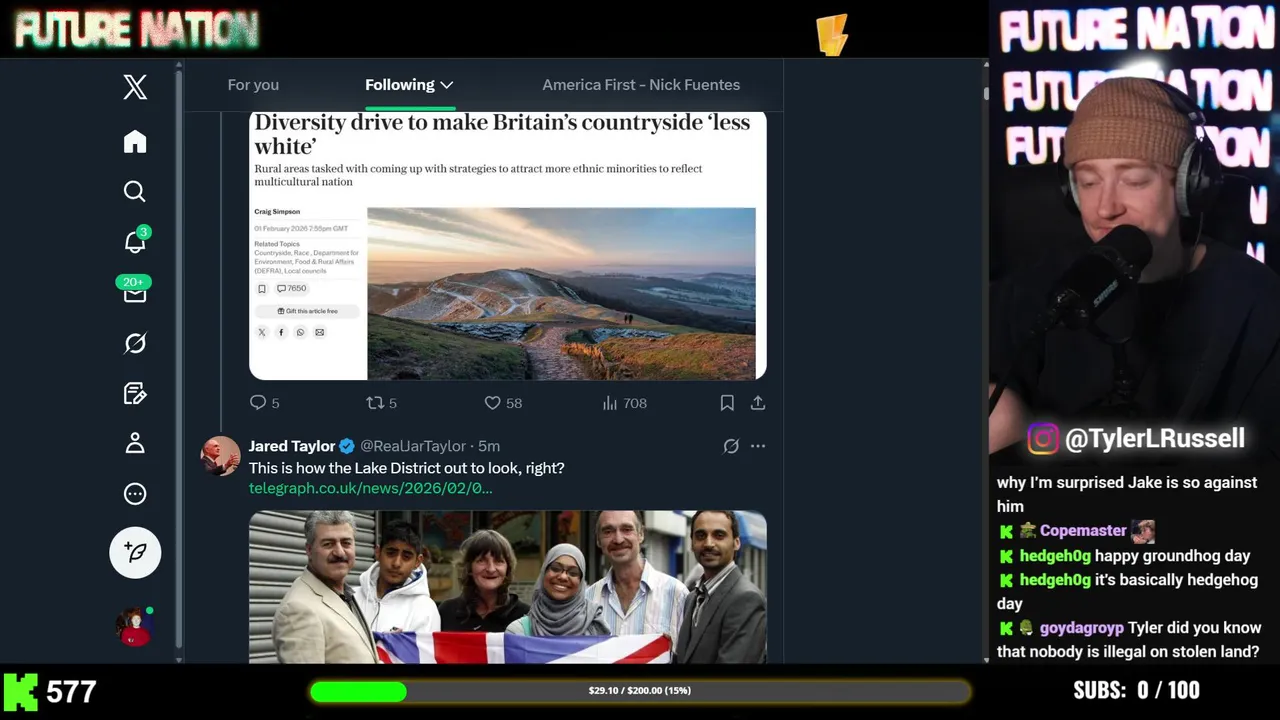Open the group photo with Union flag

pos(508,587)
